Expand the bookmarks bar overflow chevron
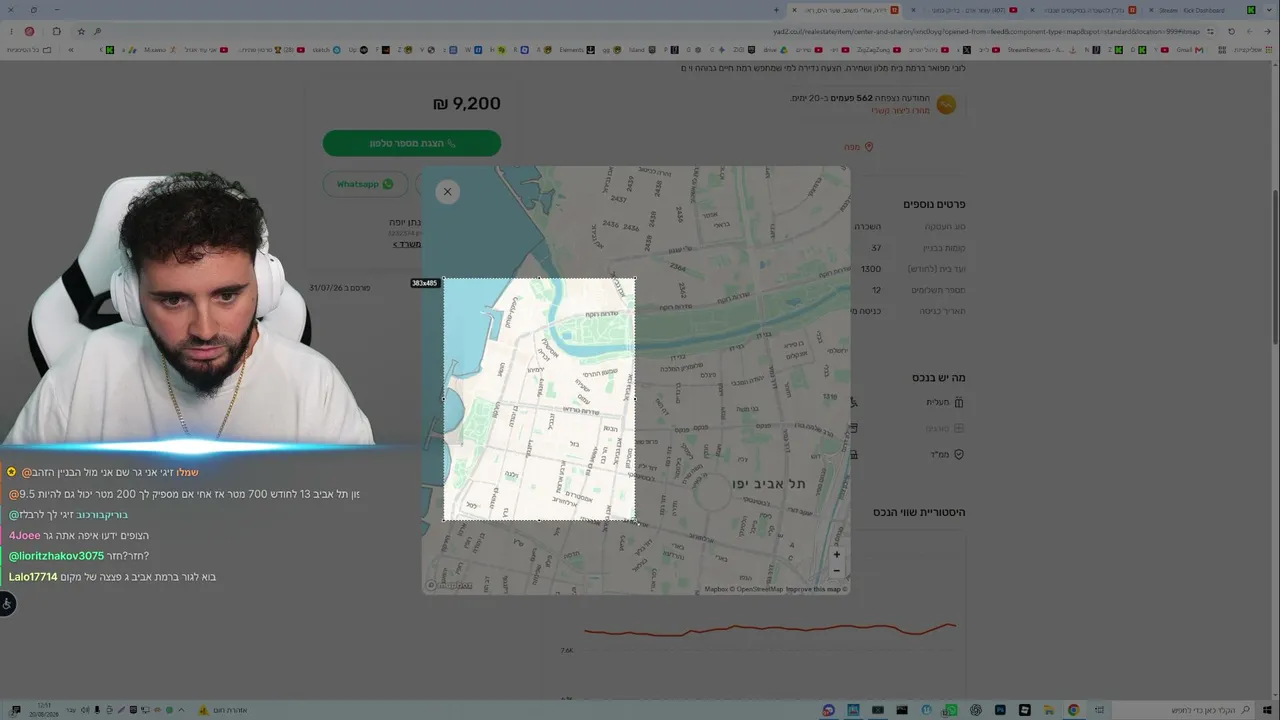 [70, 49]
